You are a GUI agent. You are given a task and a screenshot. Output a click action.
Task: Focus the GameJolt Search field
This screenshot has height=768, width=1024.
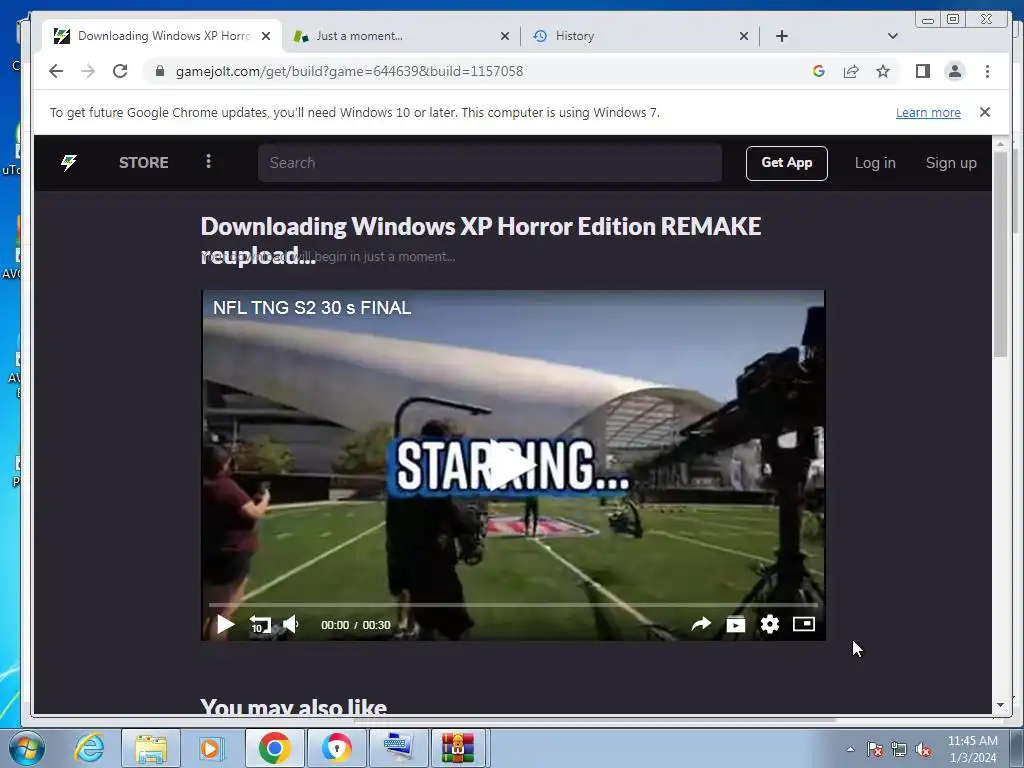(490, 163)
